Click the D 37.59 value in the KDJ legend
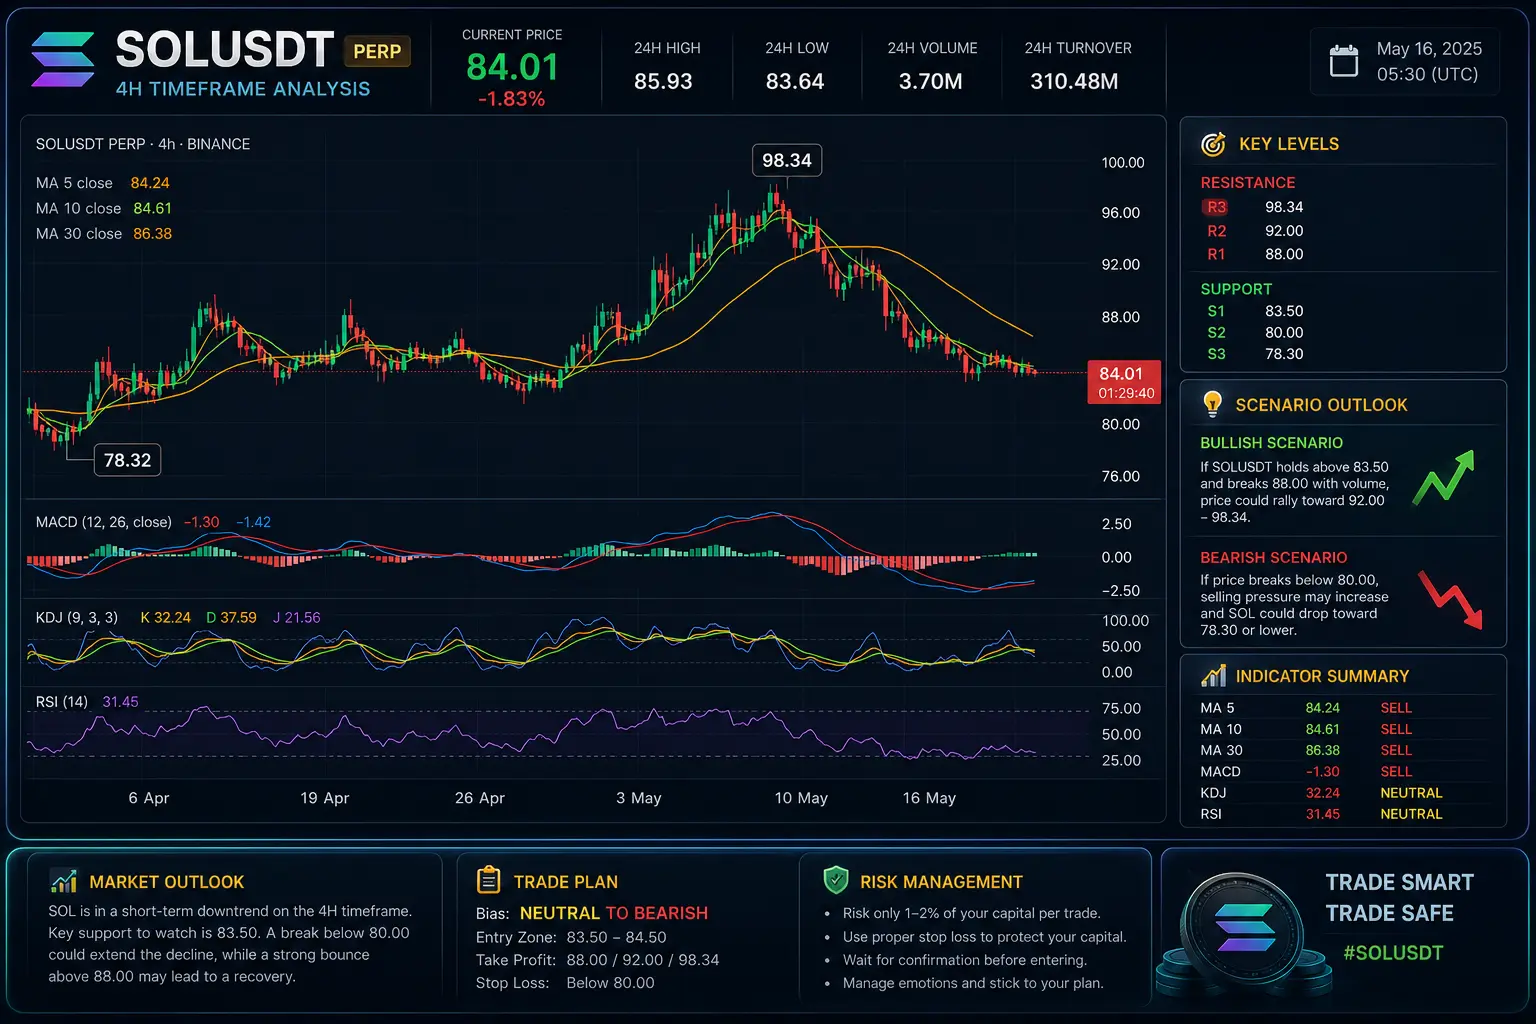 (x=231, y=618)
